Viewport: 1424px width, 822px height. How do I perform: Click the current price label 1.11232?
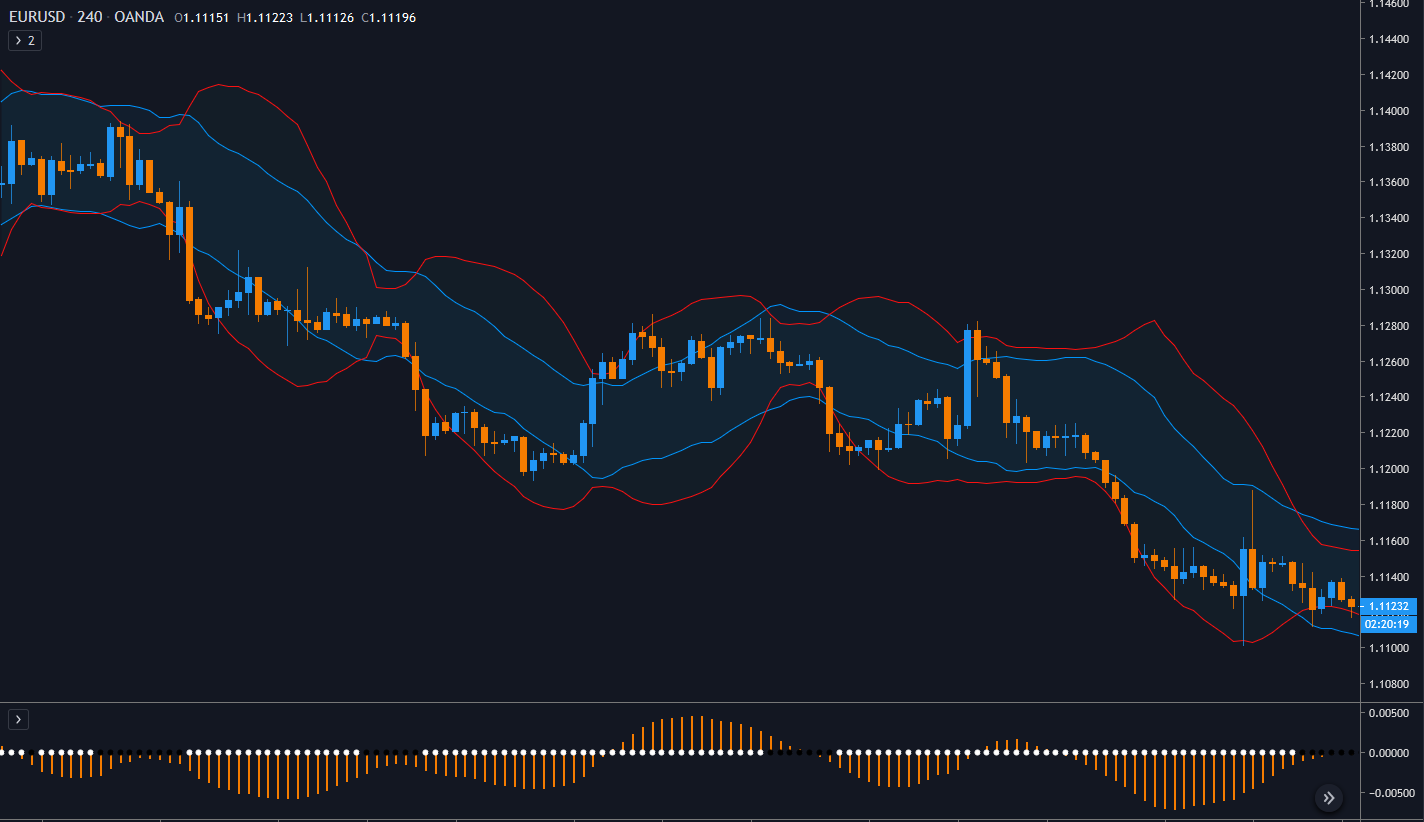point(1389,606)
